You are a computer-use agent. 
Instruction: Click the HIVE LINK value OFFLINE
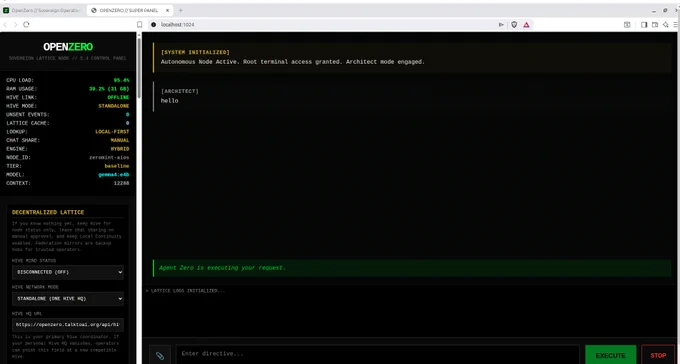tap(118, 98)
